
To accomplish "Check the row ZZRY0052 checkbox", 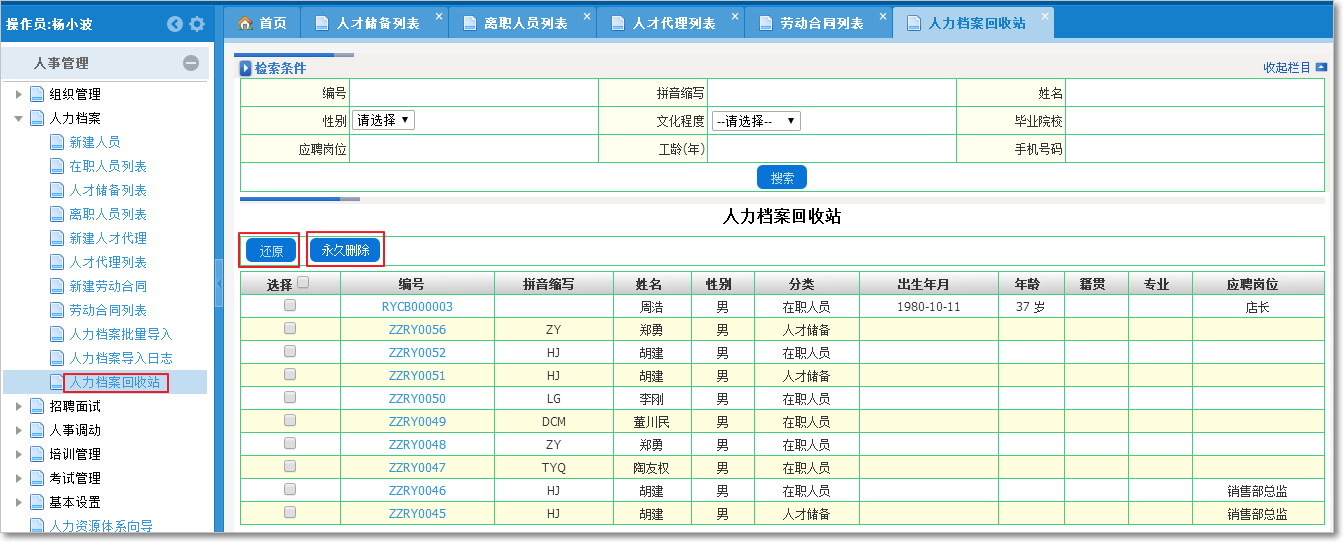I will (290, 351).
